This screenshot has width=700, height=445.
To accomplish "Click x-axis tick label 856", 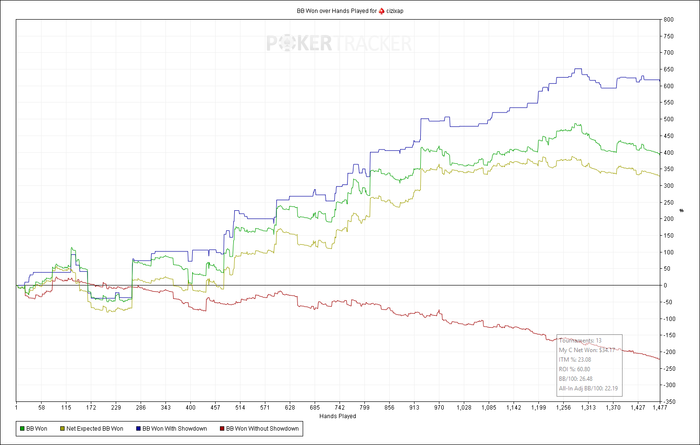I will pyautogui.click(x=389, y=408).
